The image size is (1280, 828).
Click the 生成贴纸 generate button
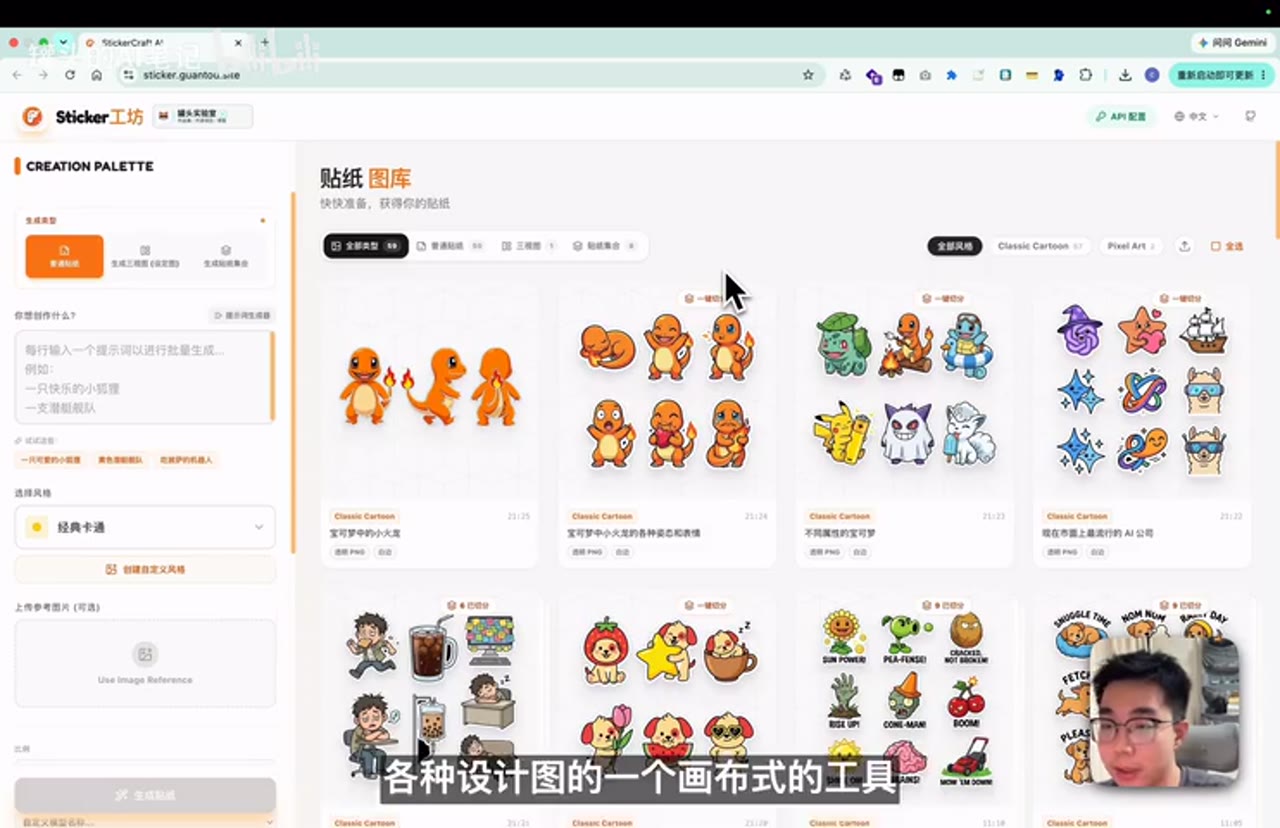tap(145, 795)
